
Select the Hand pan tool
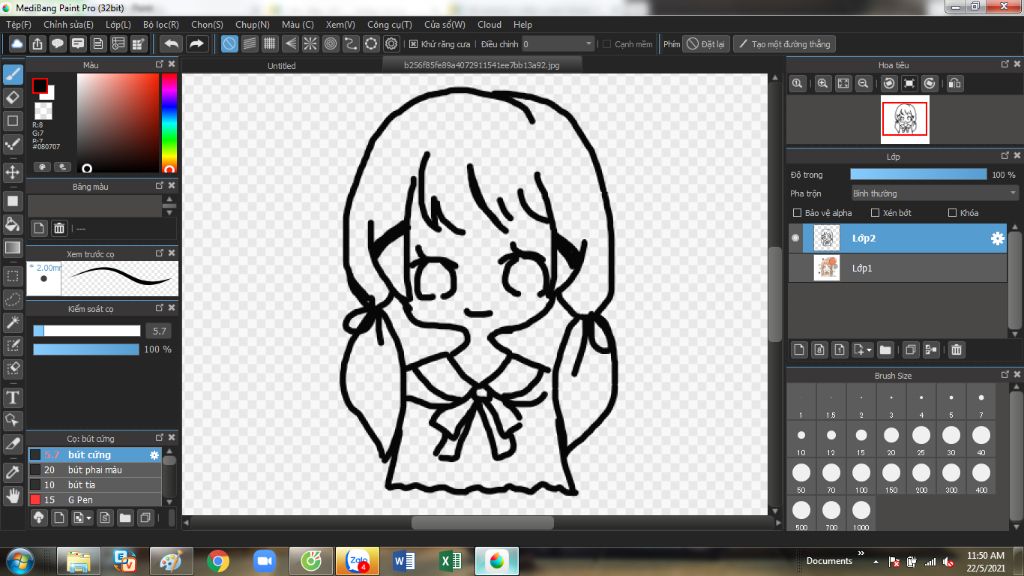point(12,496)
